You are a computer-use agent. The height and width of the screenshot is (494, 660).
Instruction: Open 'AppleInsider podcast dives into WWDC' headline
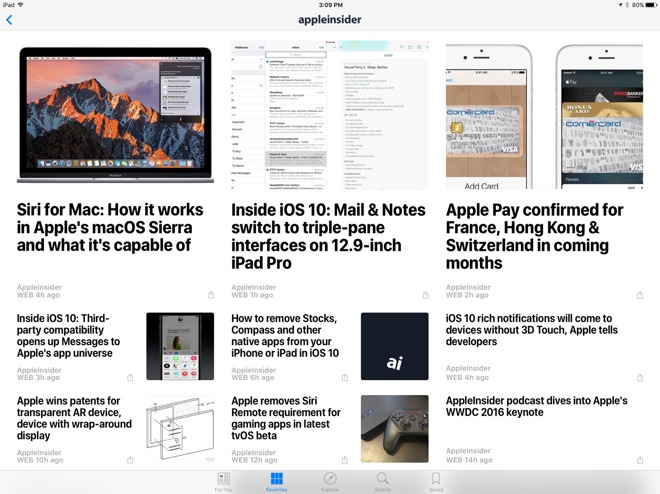(537, 406)
